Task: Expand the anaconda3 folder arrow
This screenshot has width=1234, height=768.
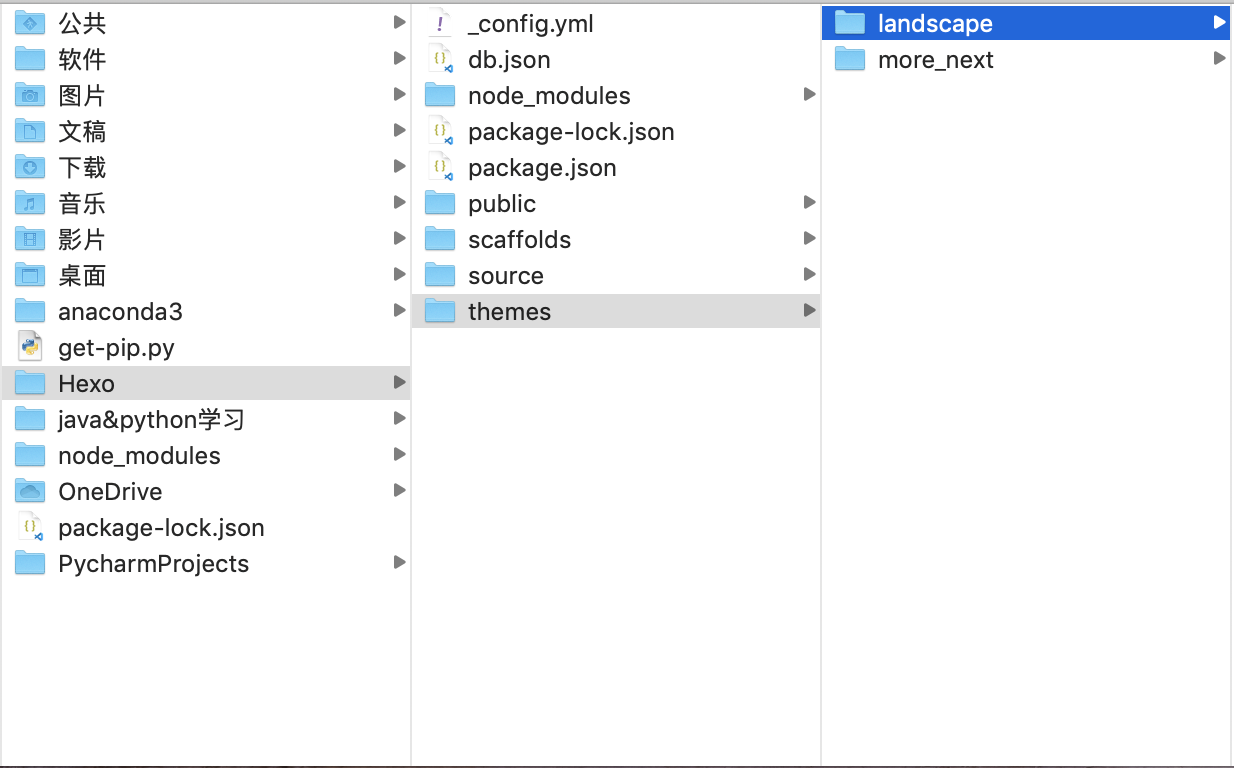Action: 399,311
